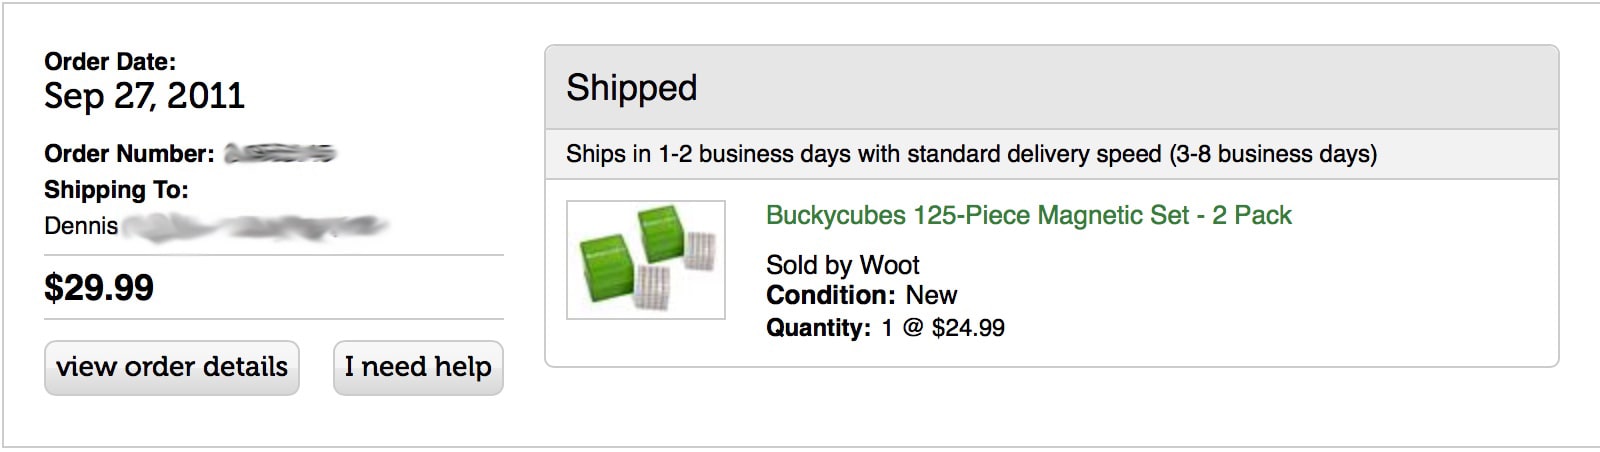Click the Shipped status header
The width and height of the screenshot is (1600, 452).
[631, 88]
